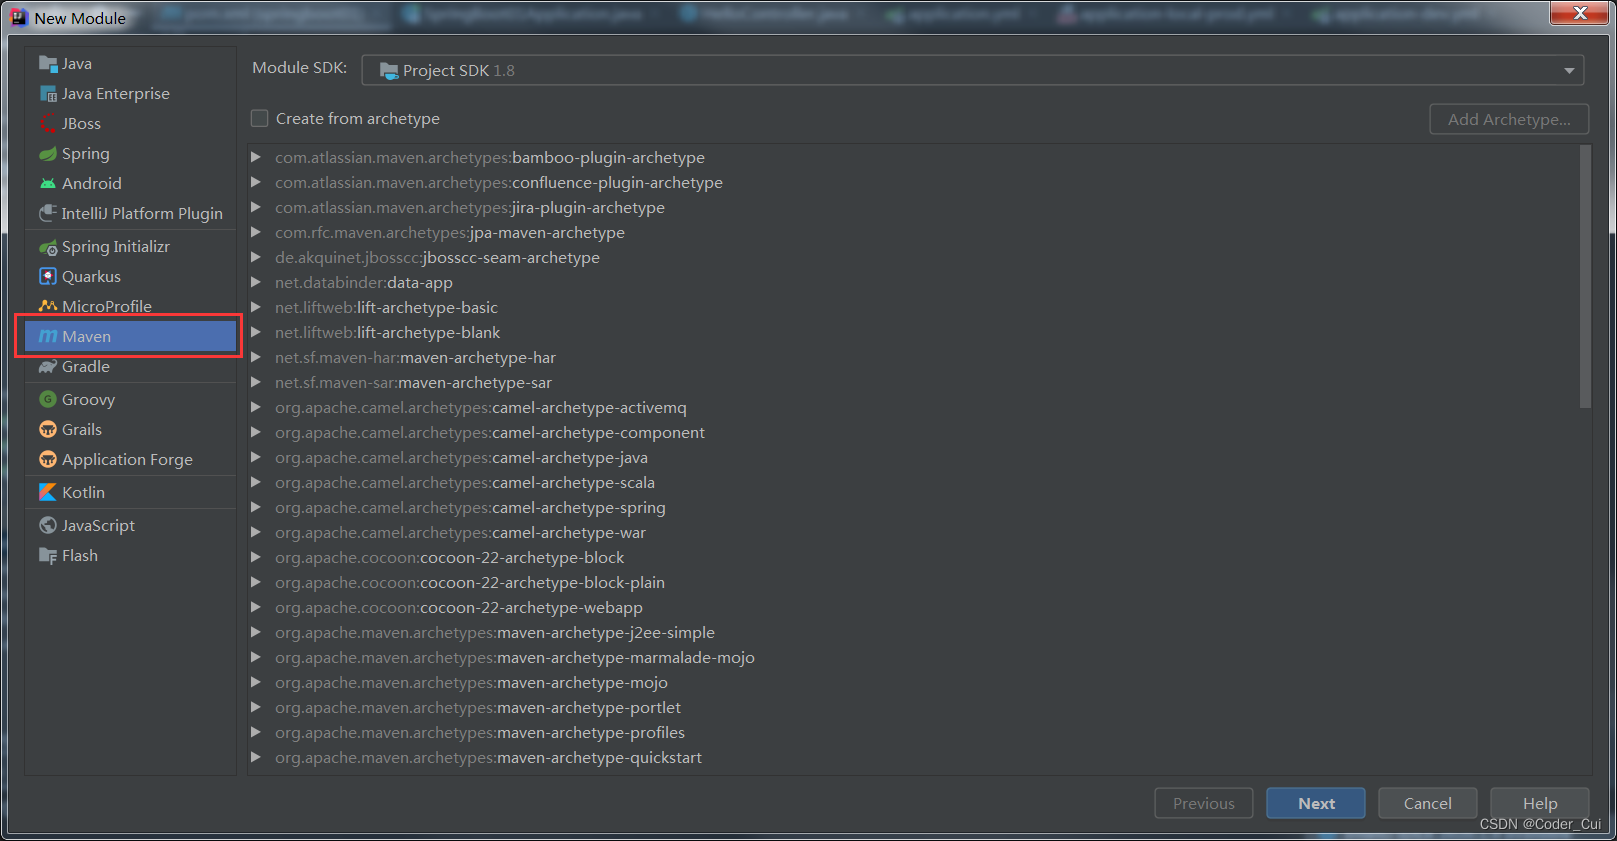Enable Create from archetype checkbox
Screen dimensions: 1617x841
(260, 118)
